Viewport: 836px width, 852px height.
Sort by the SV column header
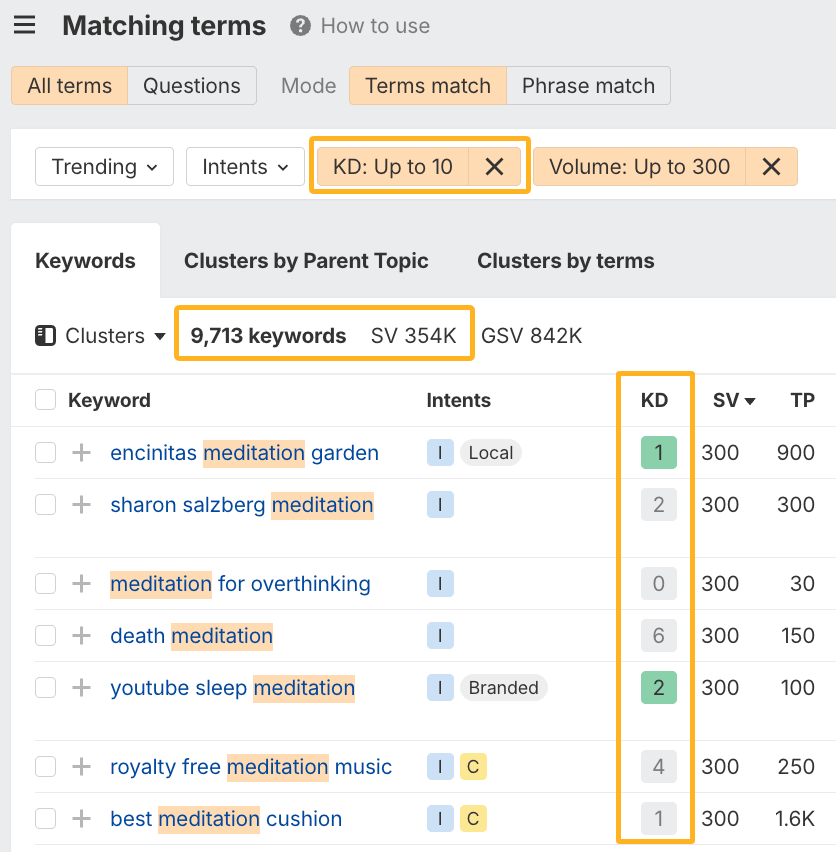[x=733, y=400]
